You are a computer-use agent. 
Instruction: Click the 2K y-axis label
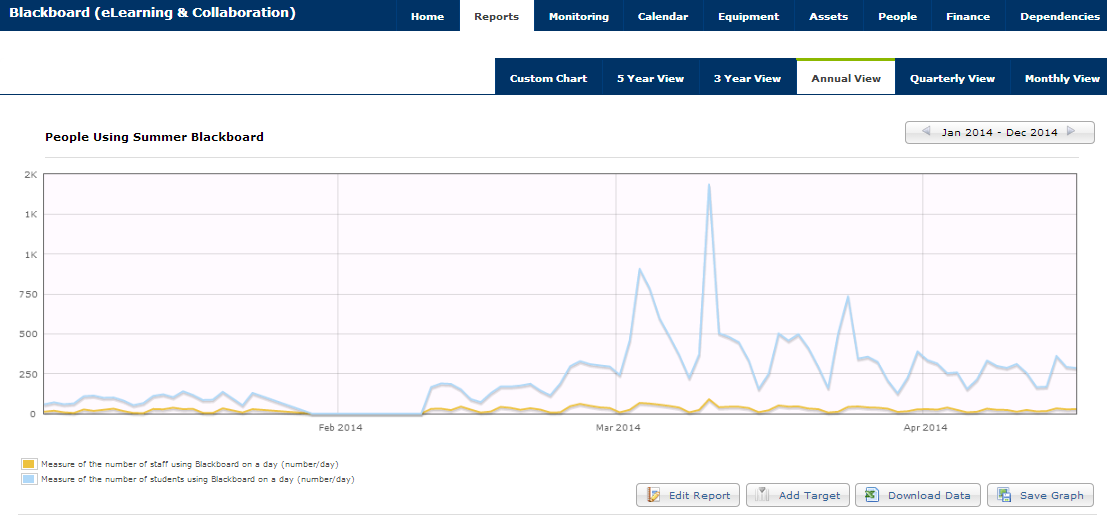[30, 174]
